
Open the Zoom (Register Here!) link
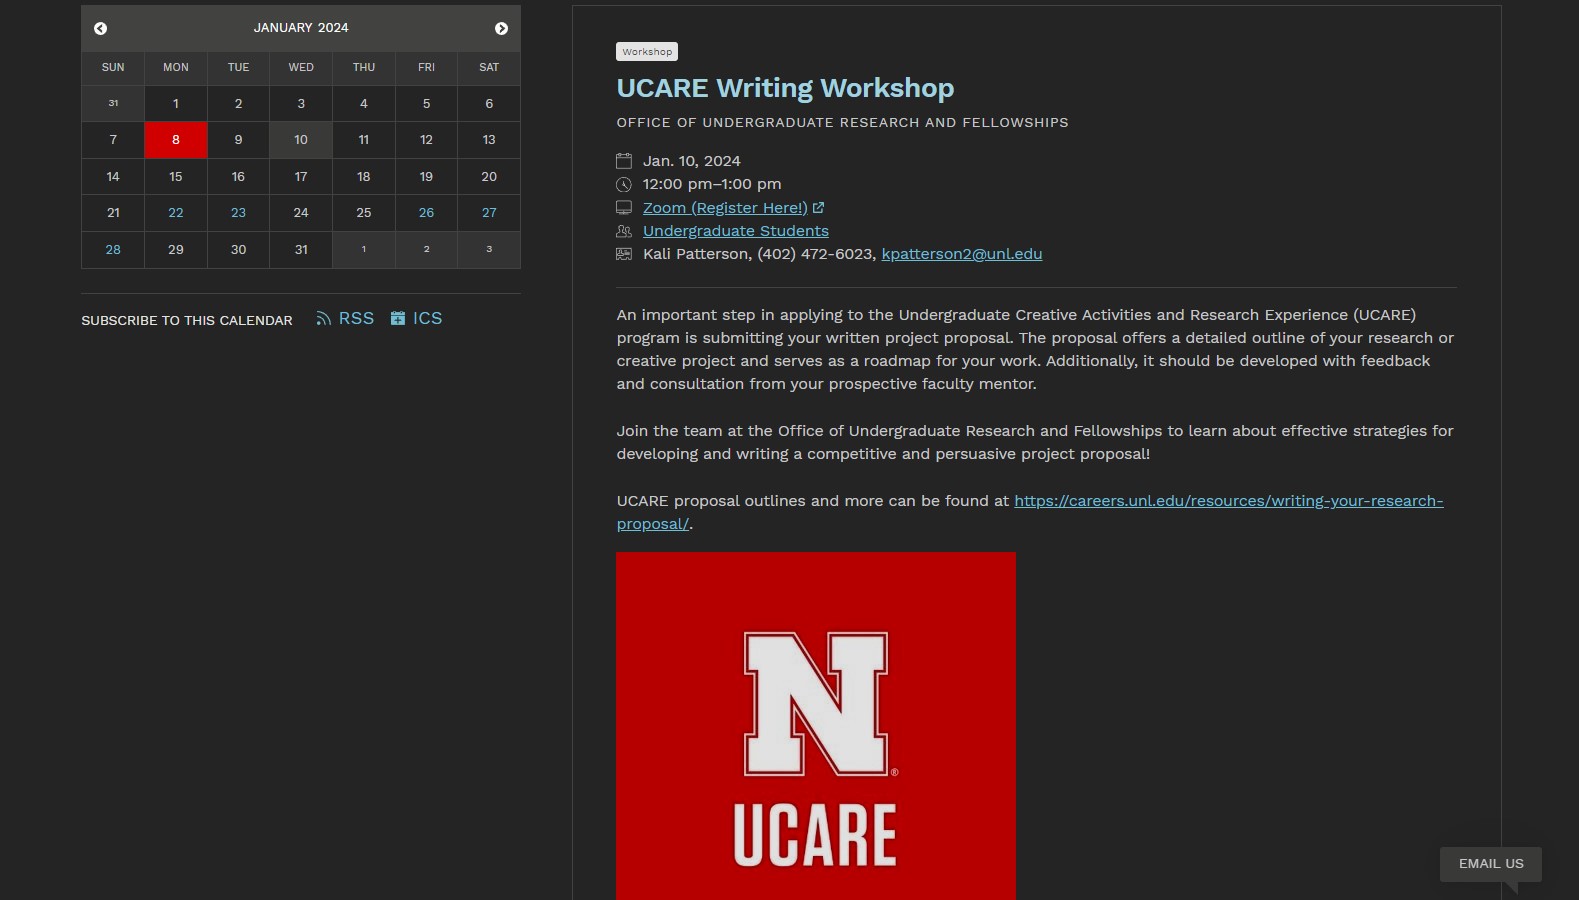coord(724,208)
